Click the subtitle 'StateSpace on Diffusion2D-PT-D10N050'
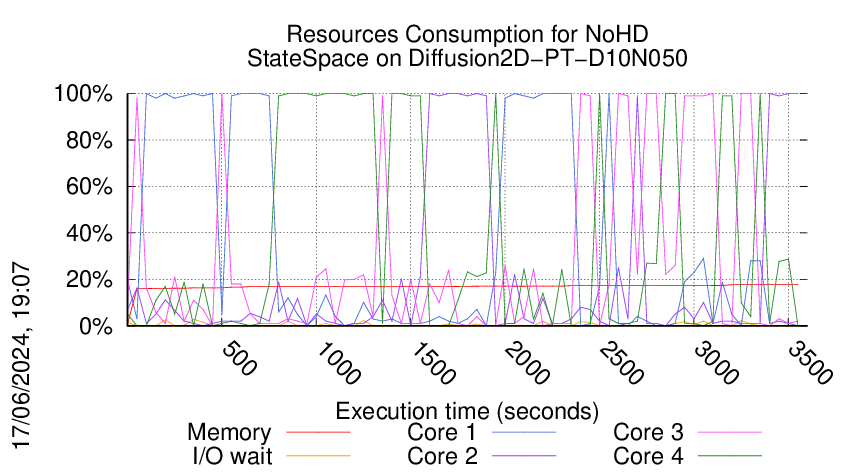This screenshot has height=475, width=850. [467, 58]
